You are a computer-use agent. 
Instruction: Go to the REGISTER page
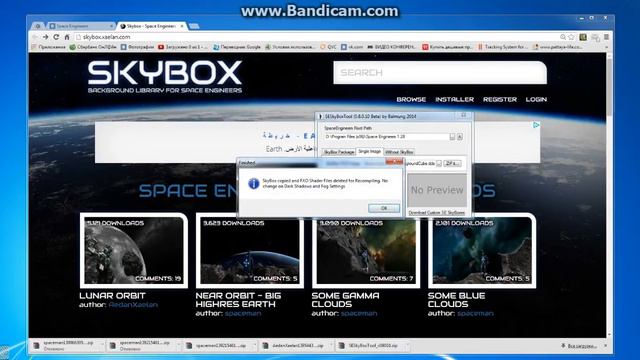(x=500, y=99)
